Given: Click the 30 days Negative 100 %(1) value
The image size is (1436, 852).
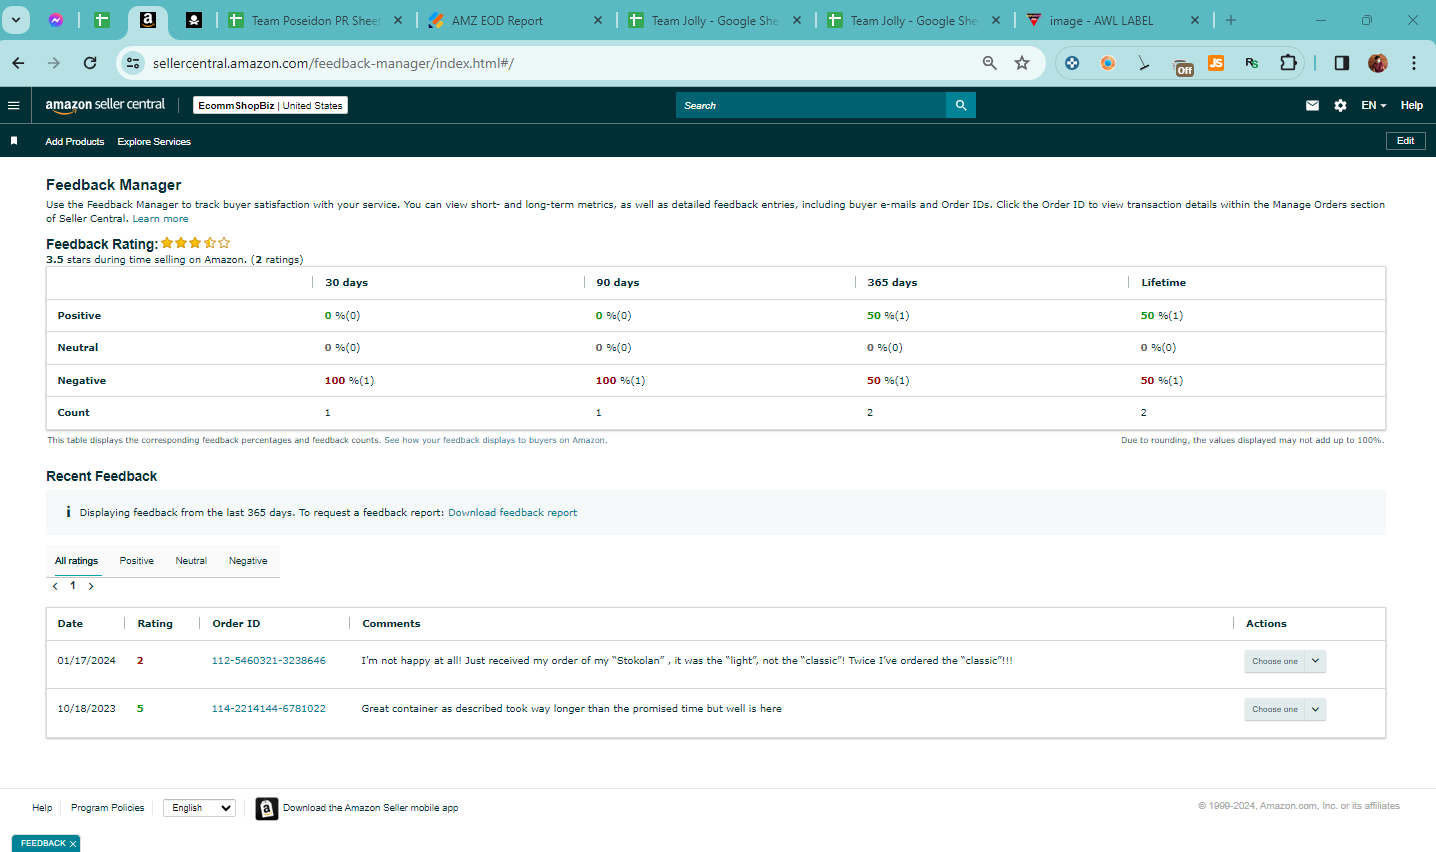Looking at the screenshot, I should [x=350, y=381].
